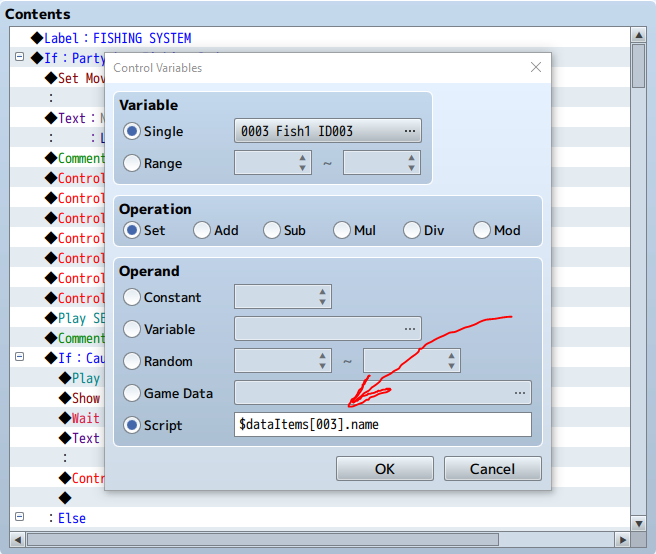Click the Constant value stepper arrows
Image resolution: width=656 pixels, height=554 pixels.
pyautogui.click(x=323, y=297)
